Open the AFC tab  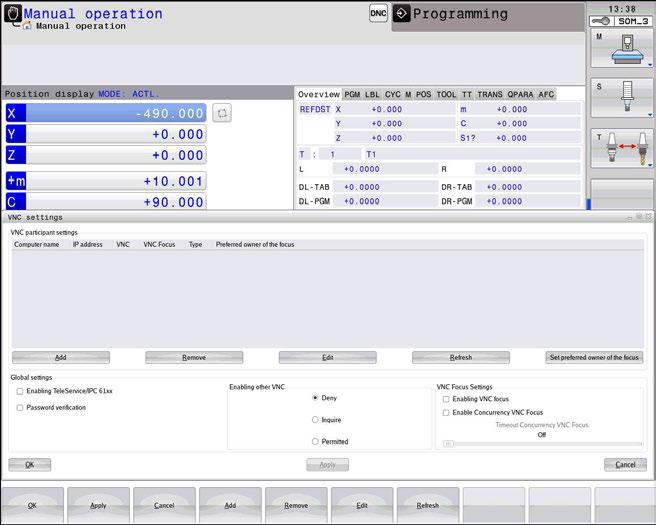[x=546, y=95]
